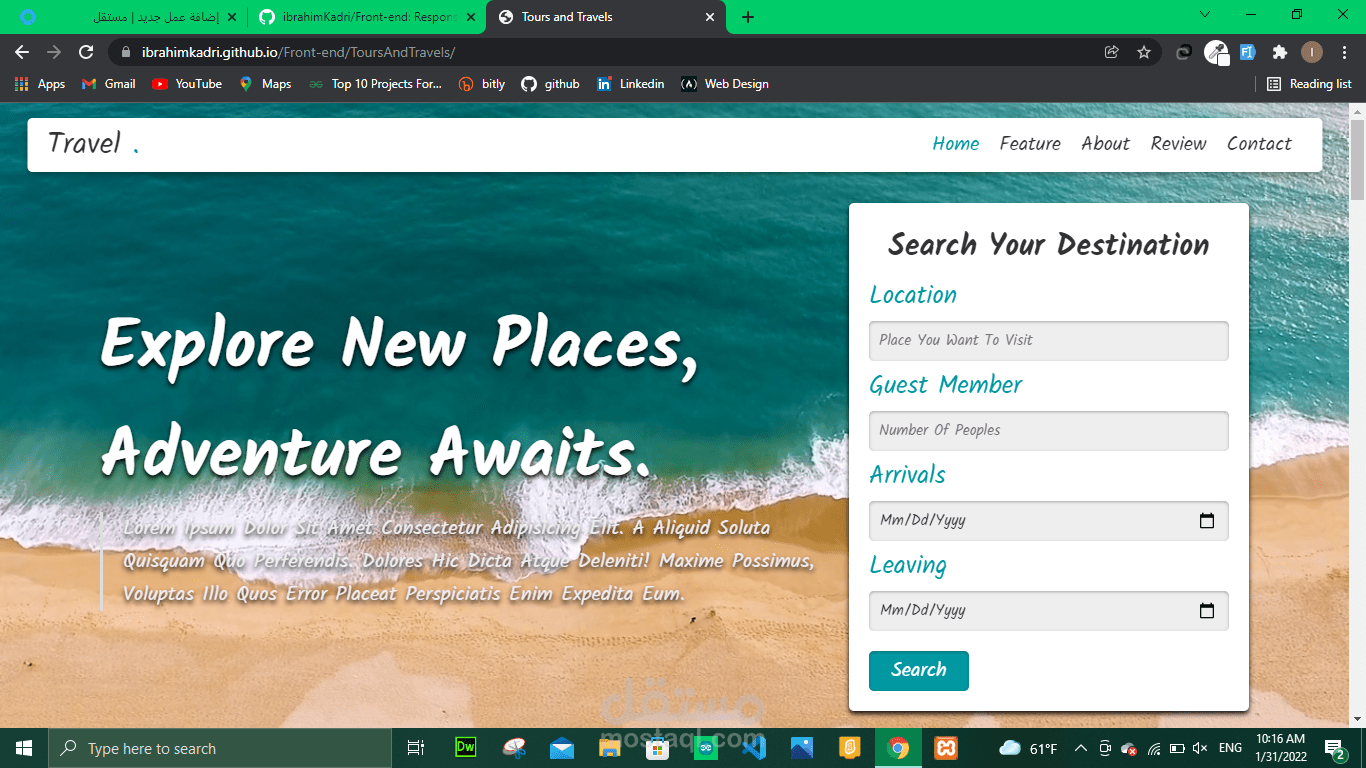This screenshot has height=768, width=1366.
Task: Click the address bar URL
Action: coord(298,52)
